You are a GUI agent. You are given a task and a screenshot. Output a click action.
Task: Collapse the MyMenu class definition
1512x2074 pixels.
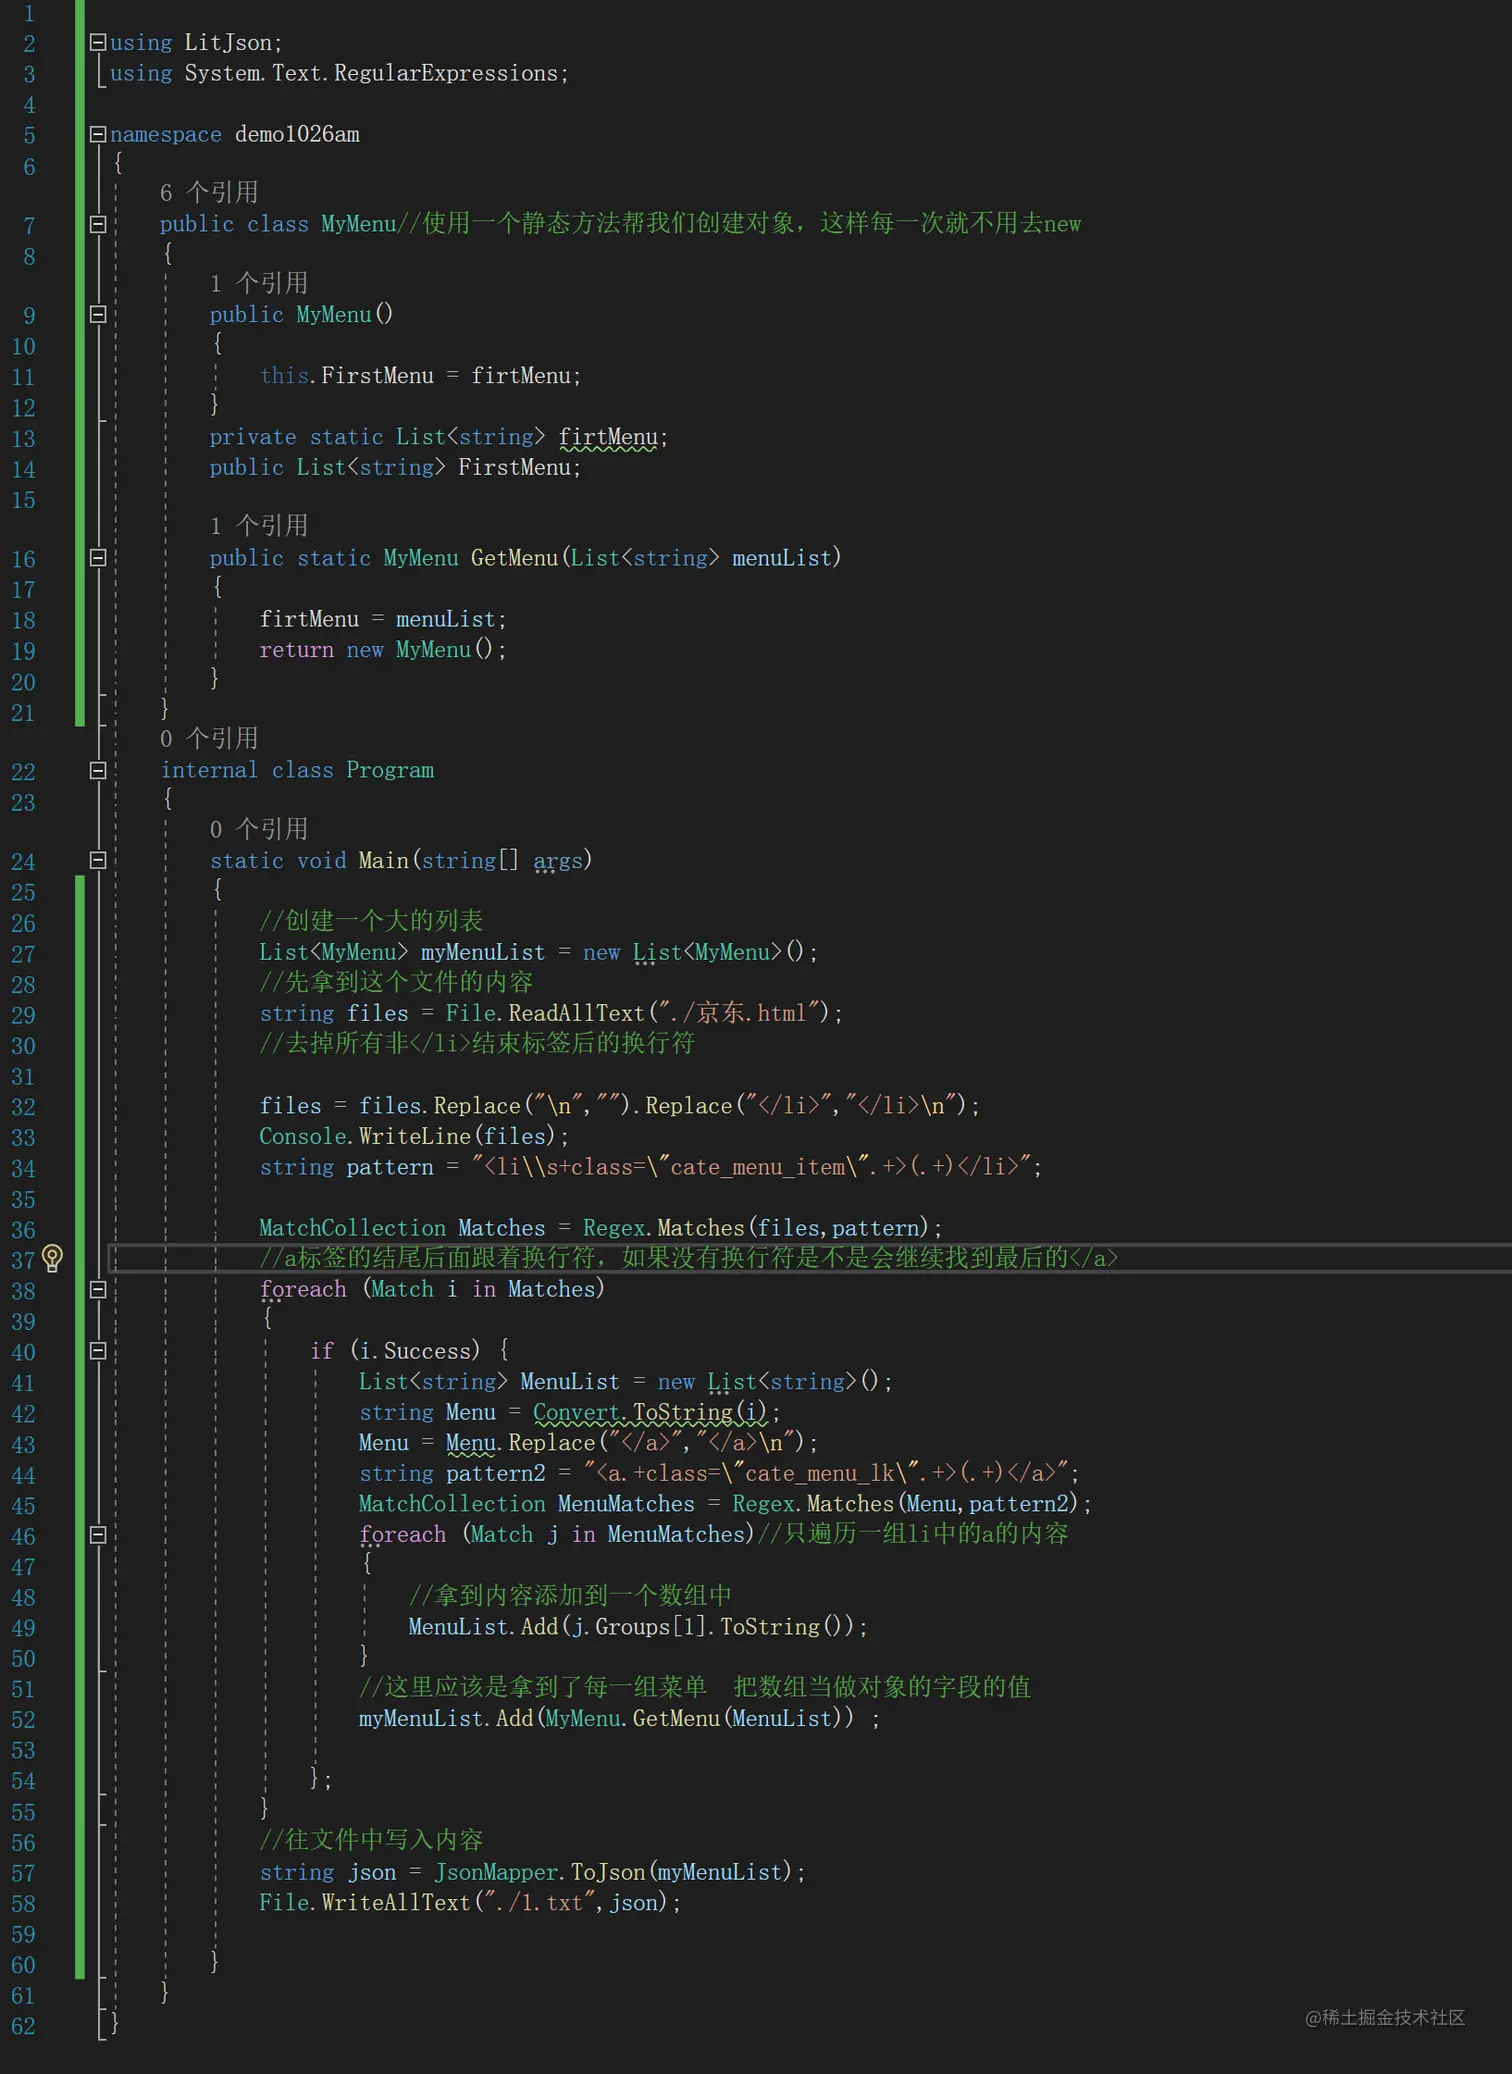pyautogui.click(x=98, y=224)
